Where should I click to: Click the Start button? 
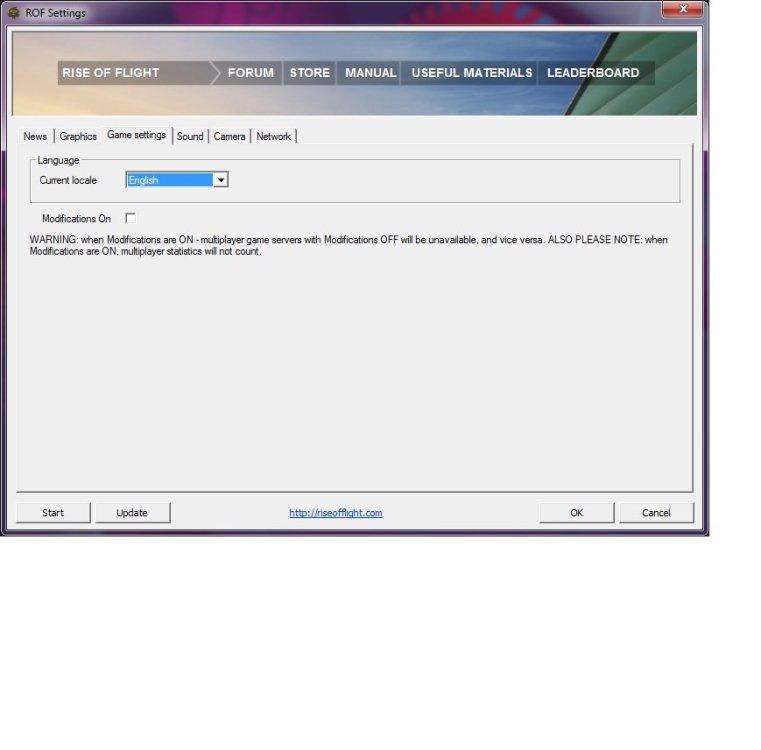coord(53,513)
